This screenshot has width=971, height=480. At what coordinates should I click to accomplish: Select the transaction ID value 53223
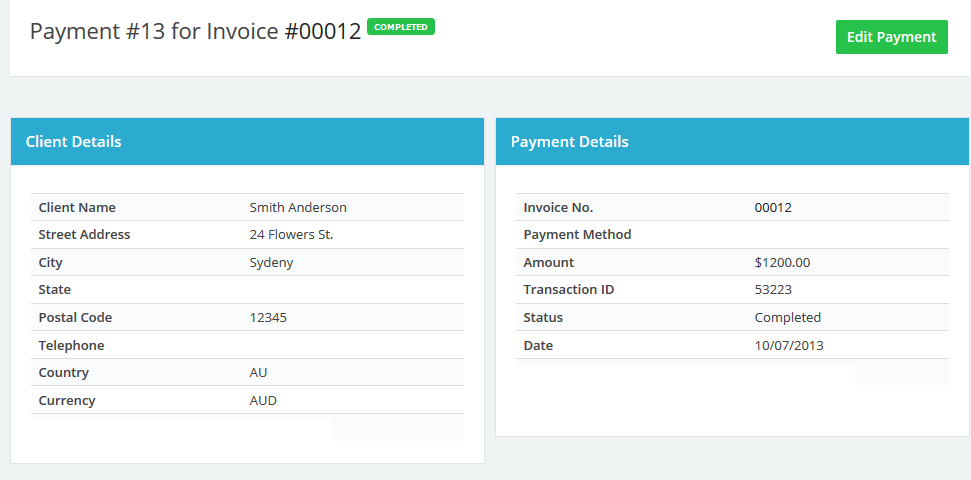pyautogui.click(x=773, y=290)
